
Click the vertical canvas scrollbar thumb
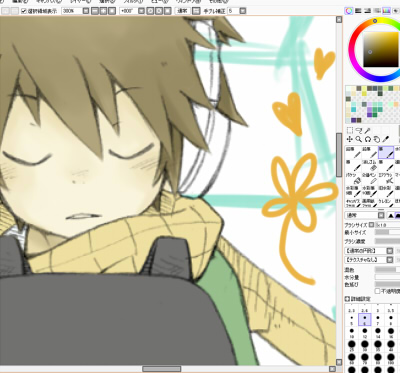(339, 155)
